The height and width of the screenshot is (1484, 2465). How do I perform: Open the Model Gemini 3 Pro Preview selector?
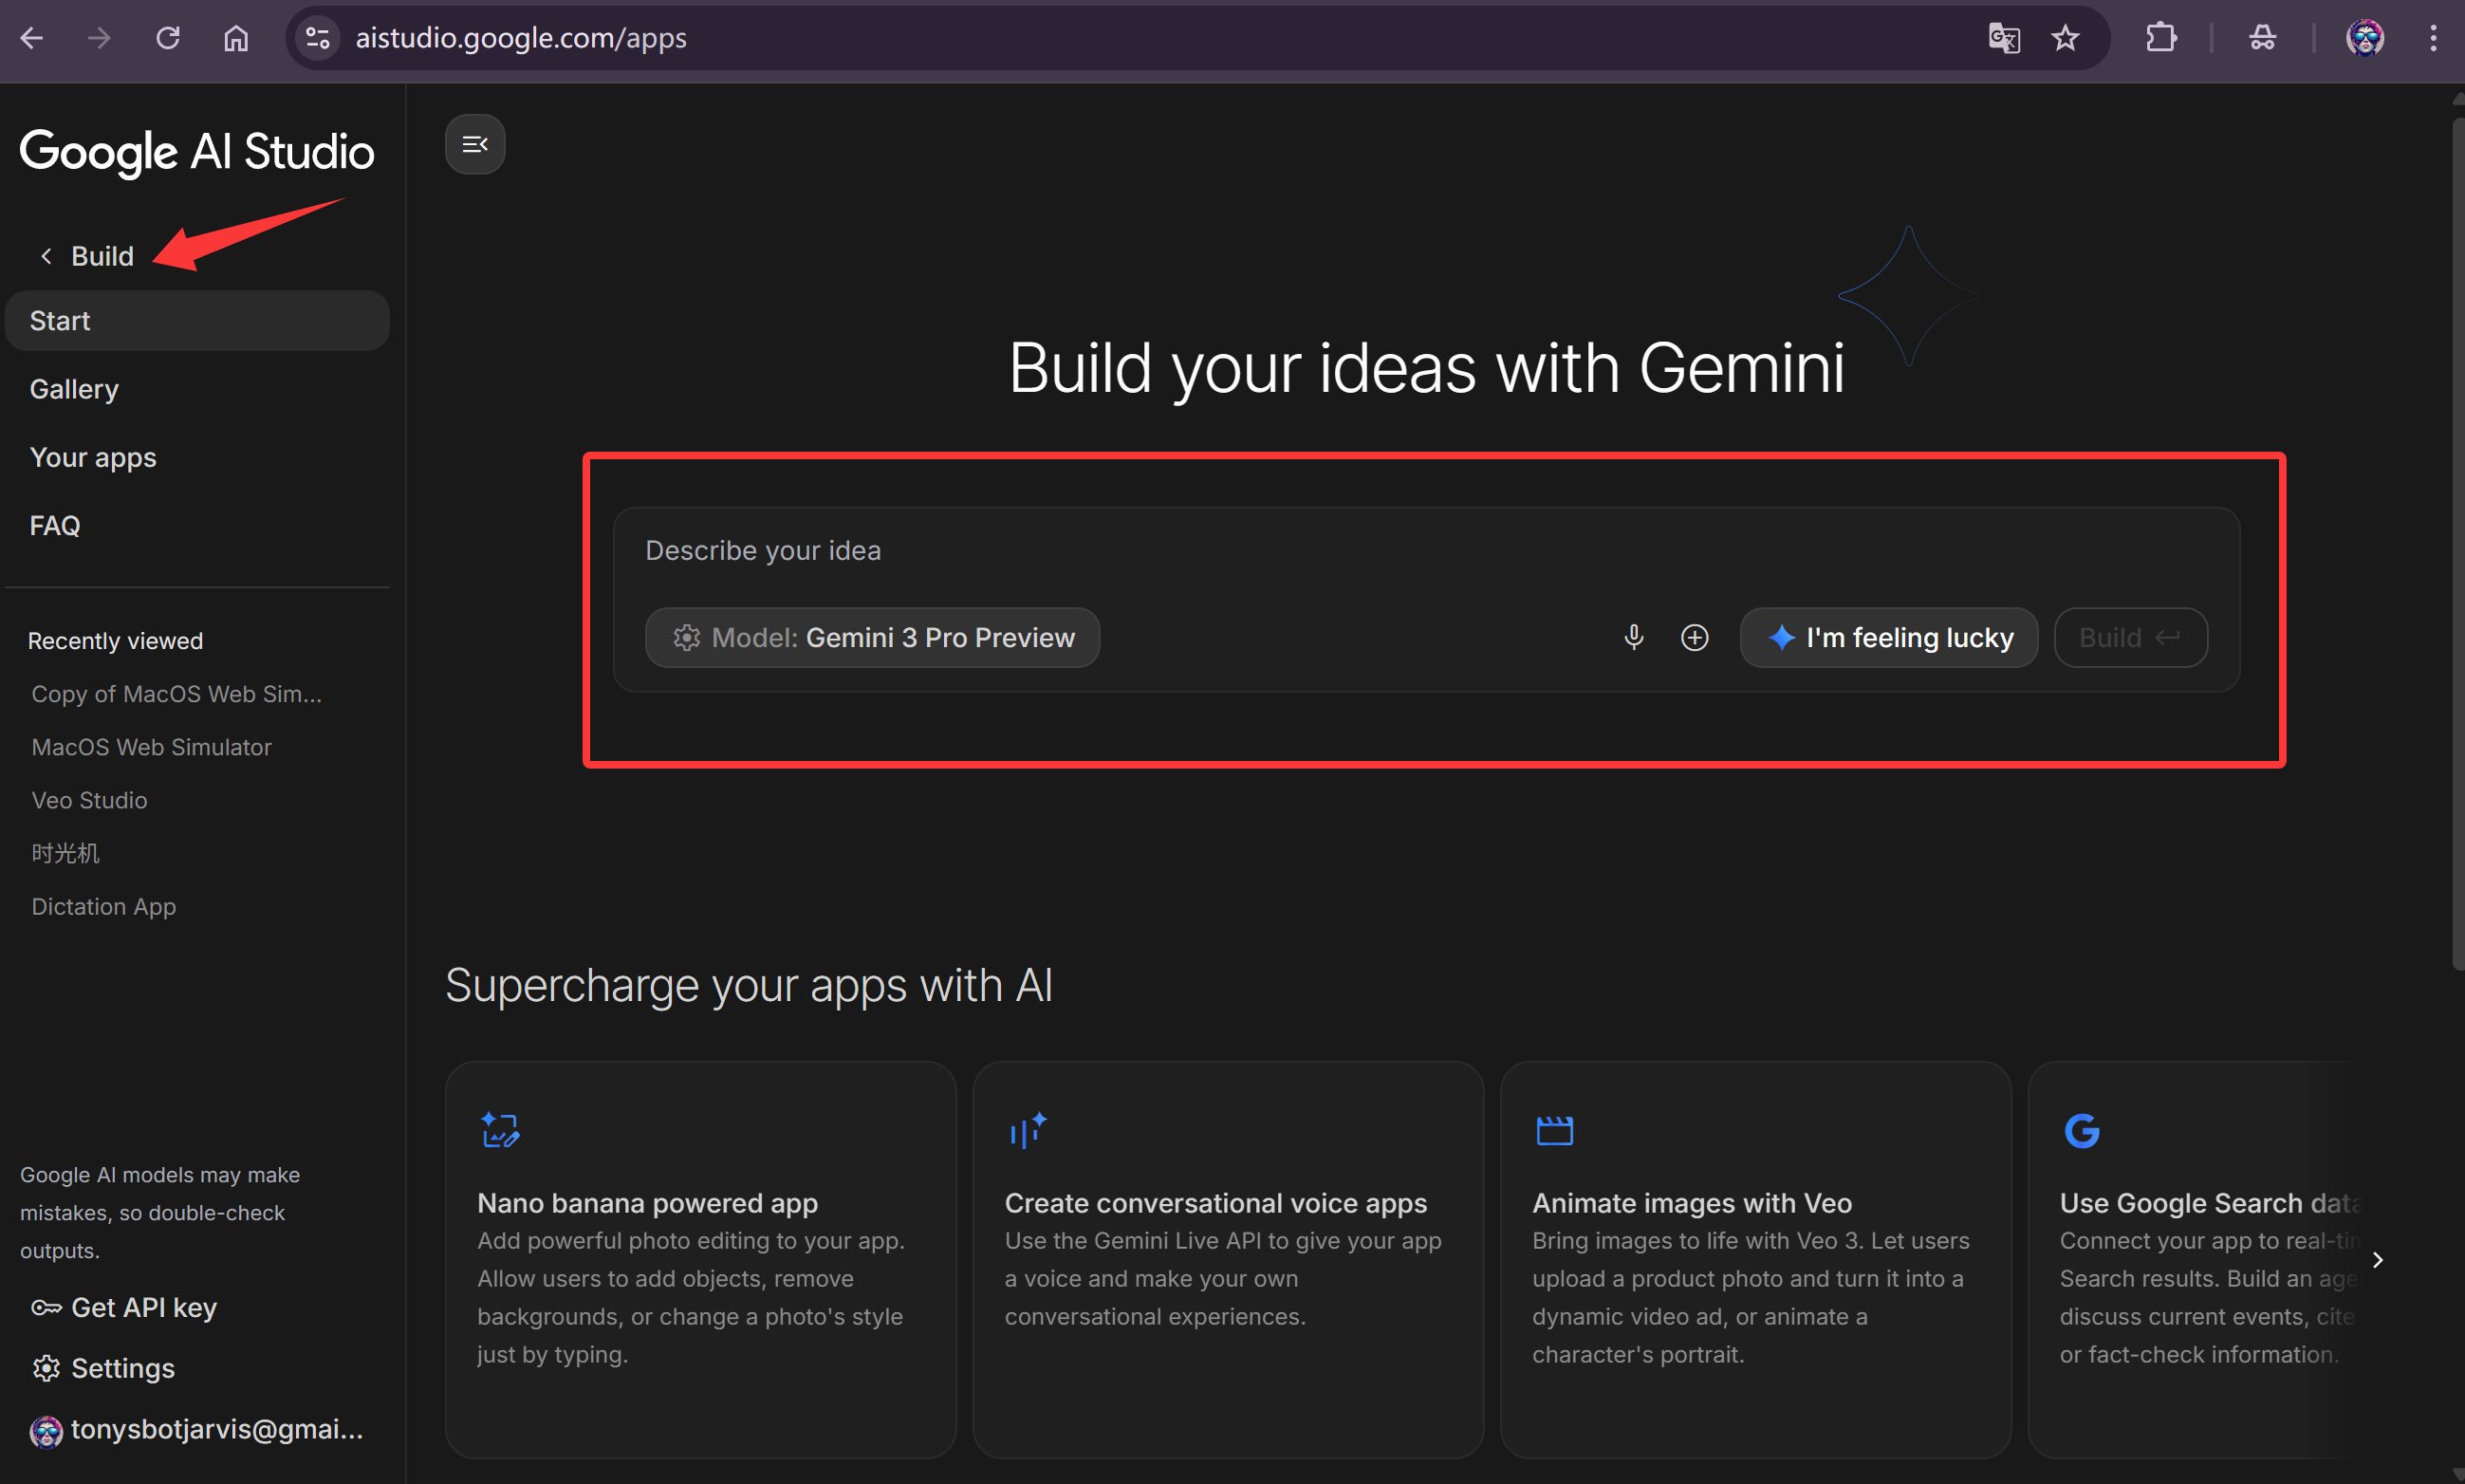tap(872, 638)
